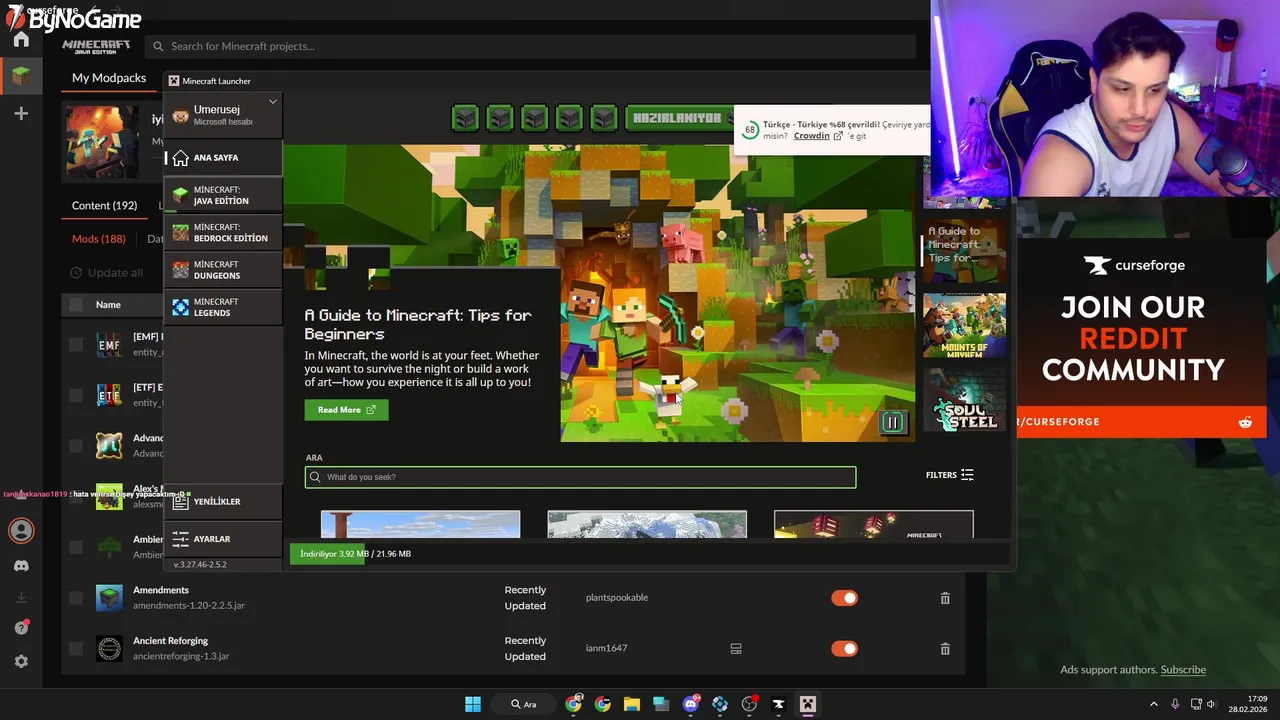Select the Guide to Minecraft carousel thumbnail

[964, 251]
